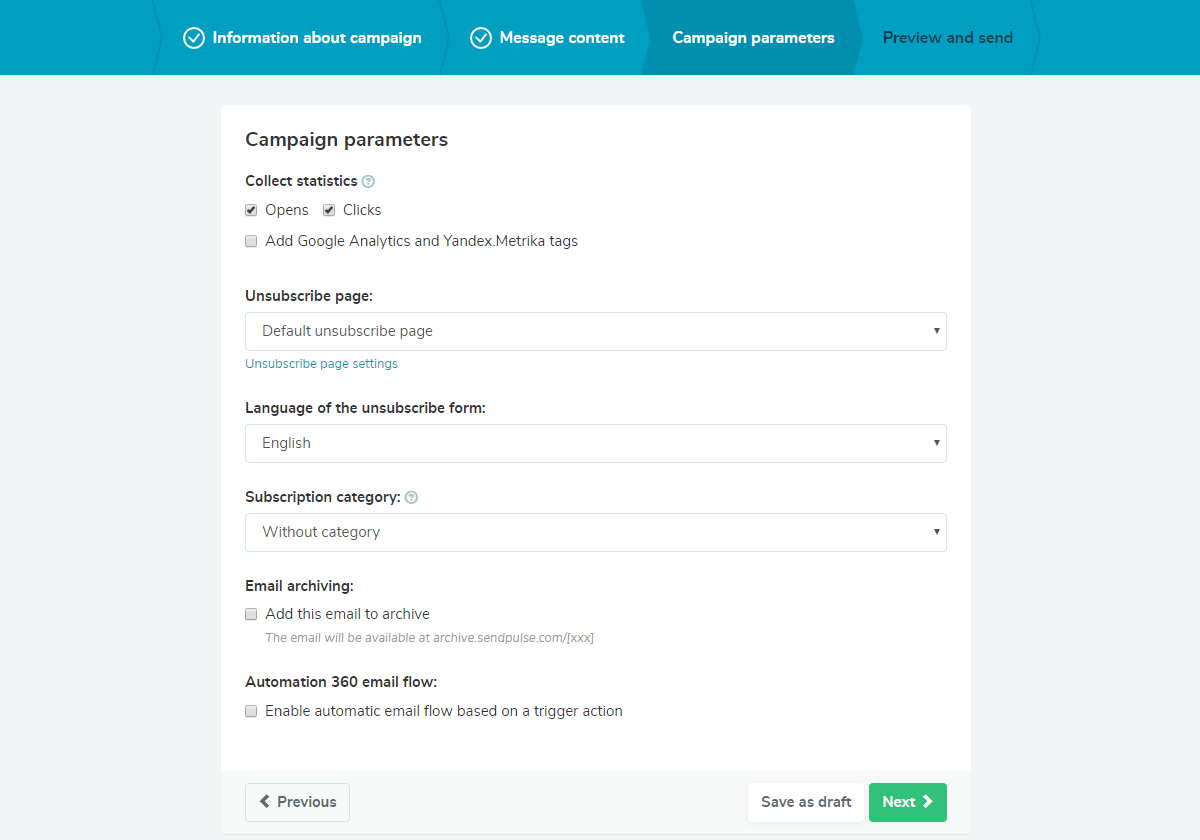Open the Unsubscribe page dropdown

(596, 331)
